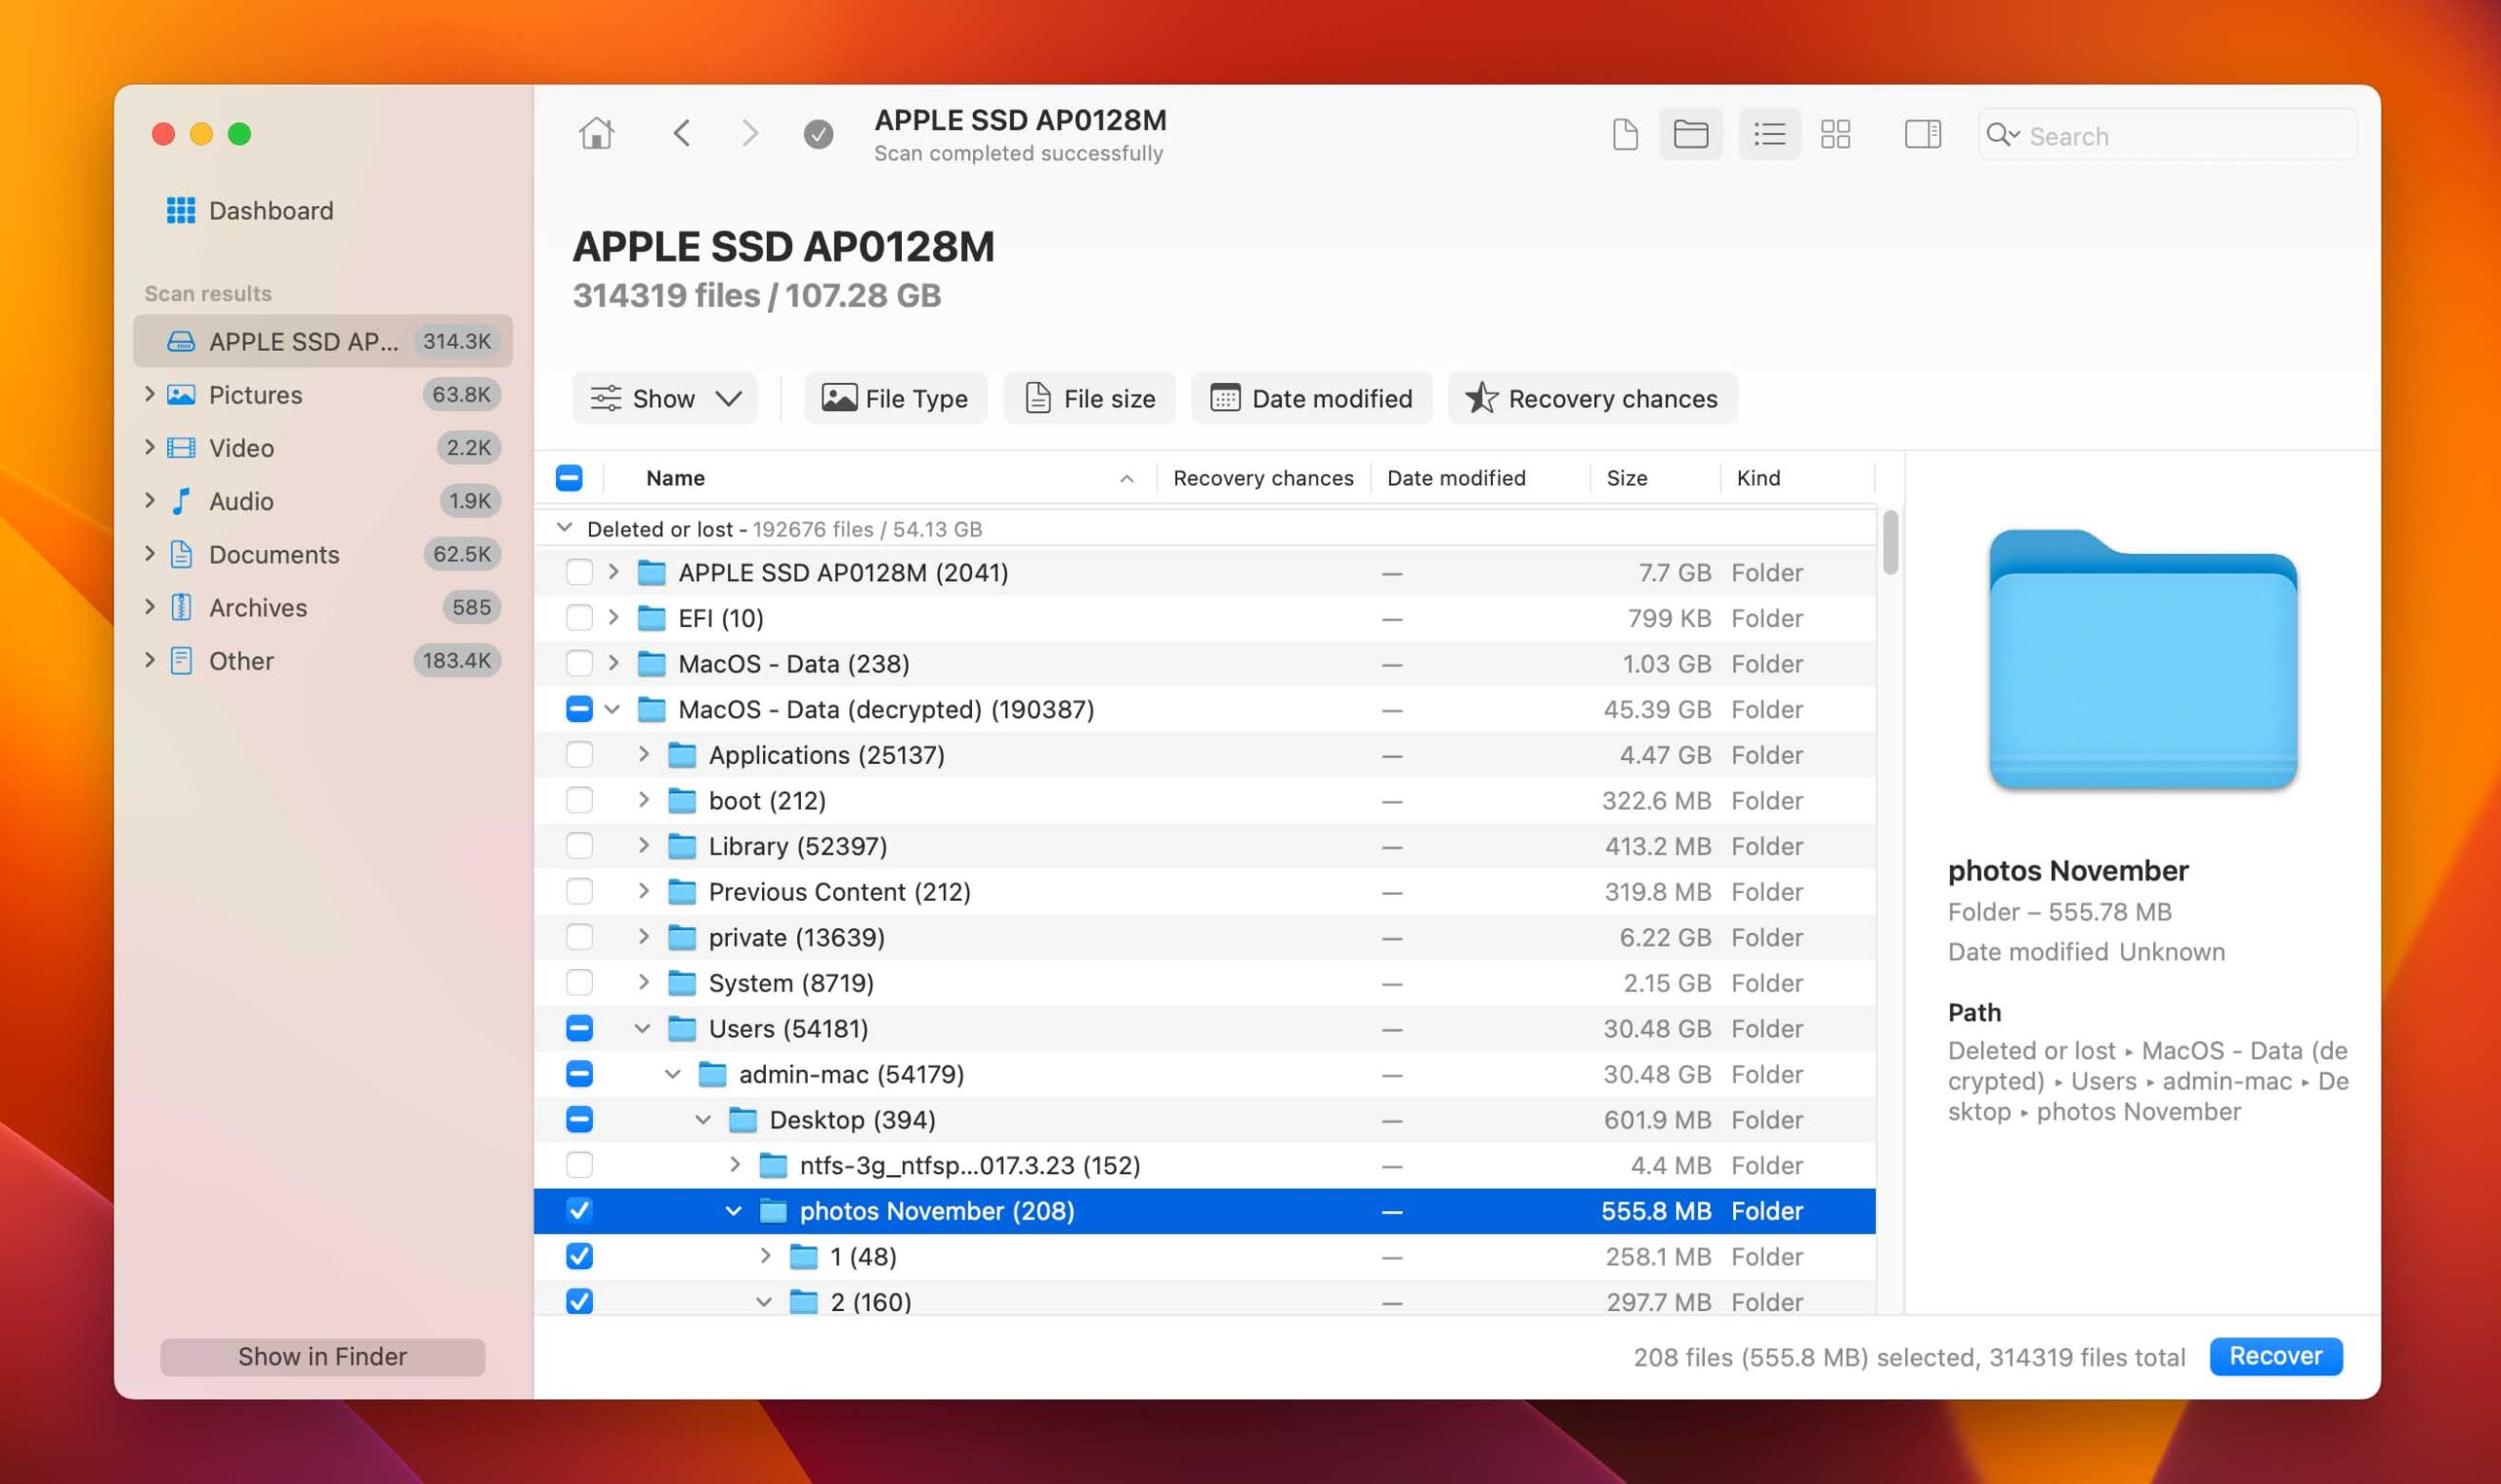Click the APPLE SSD drive icon in sidebar
2501x1484 pixels.
[181, 342]
